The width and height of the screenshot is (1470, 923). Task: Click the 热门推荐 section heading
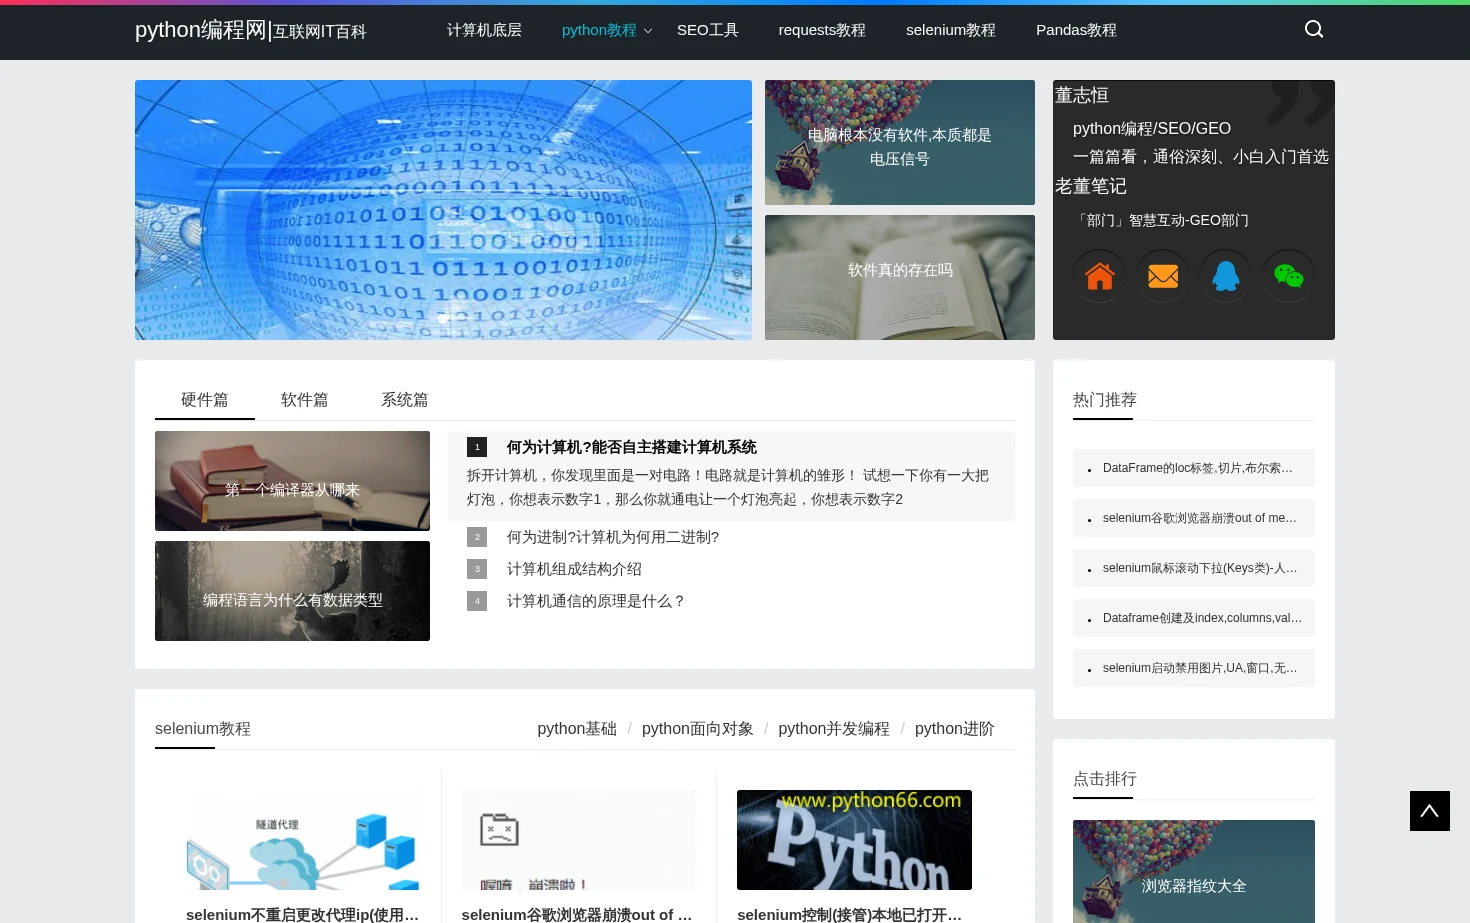1105,400
